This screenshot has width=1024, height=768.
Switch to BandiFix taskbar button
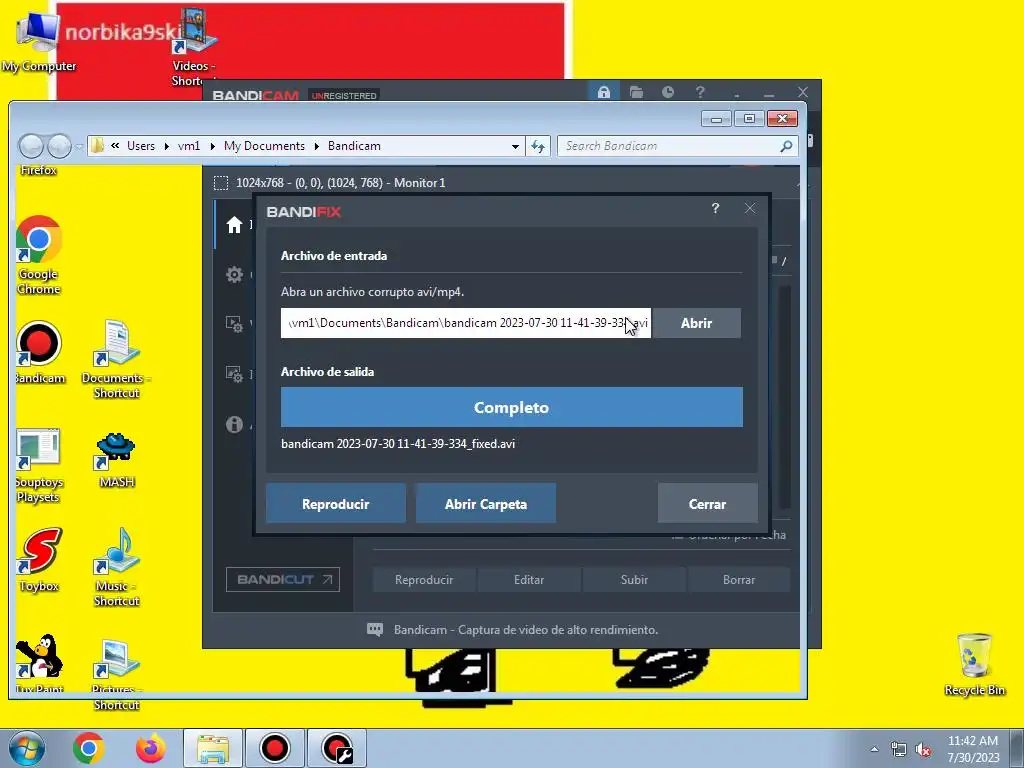[x=336, y=748]
